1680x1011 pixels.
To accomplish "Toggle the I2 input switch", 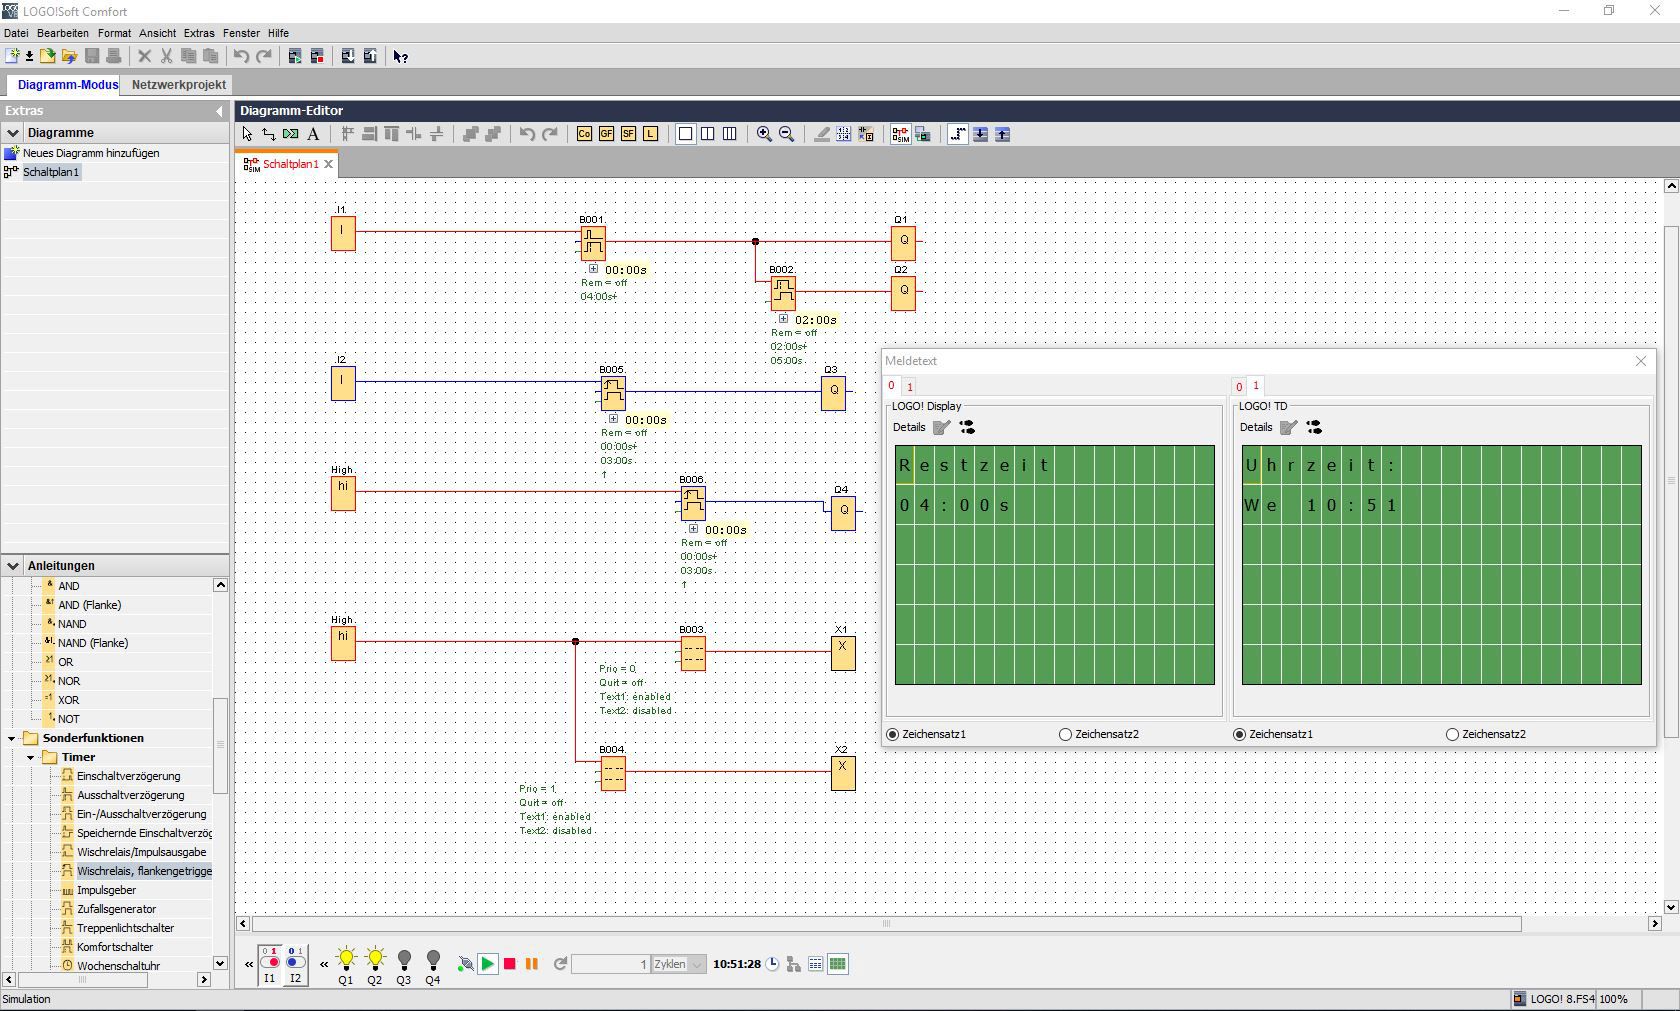I will click(x=295, y=961).
